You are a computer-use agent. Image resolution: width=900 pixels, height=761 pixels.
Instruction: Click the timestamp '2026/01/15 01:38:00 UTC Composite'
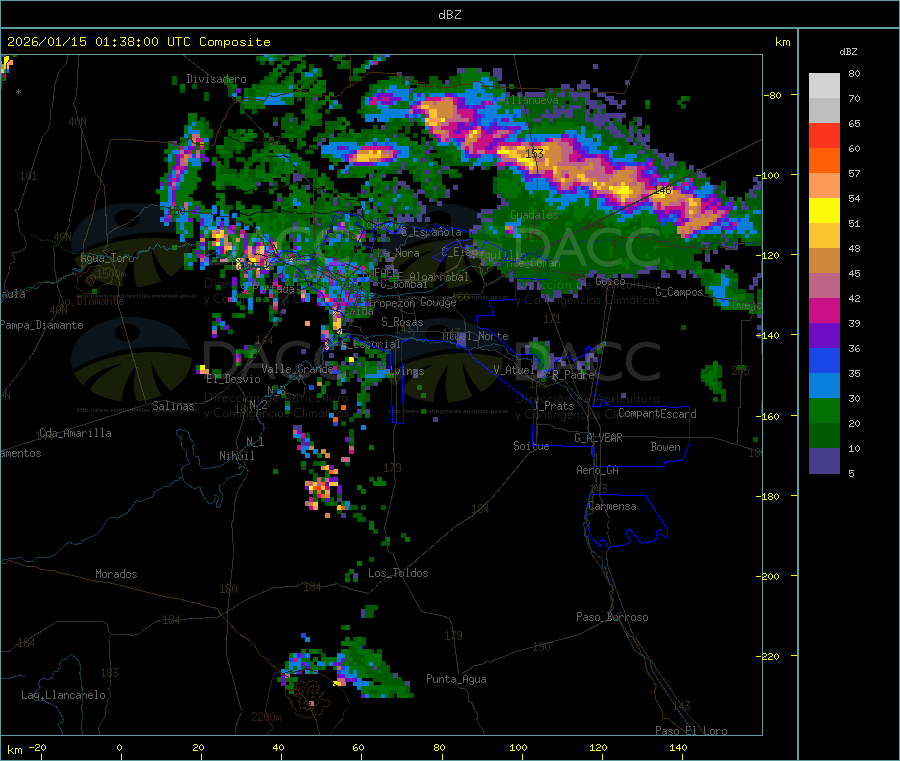[138, 42]
